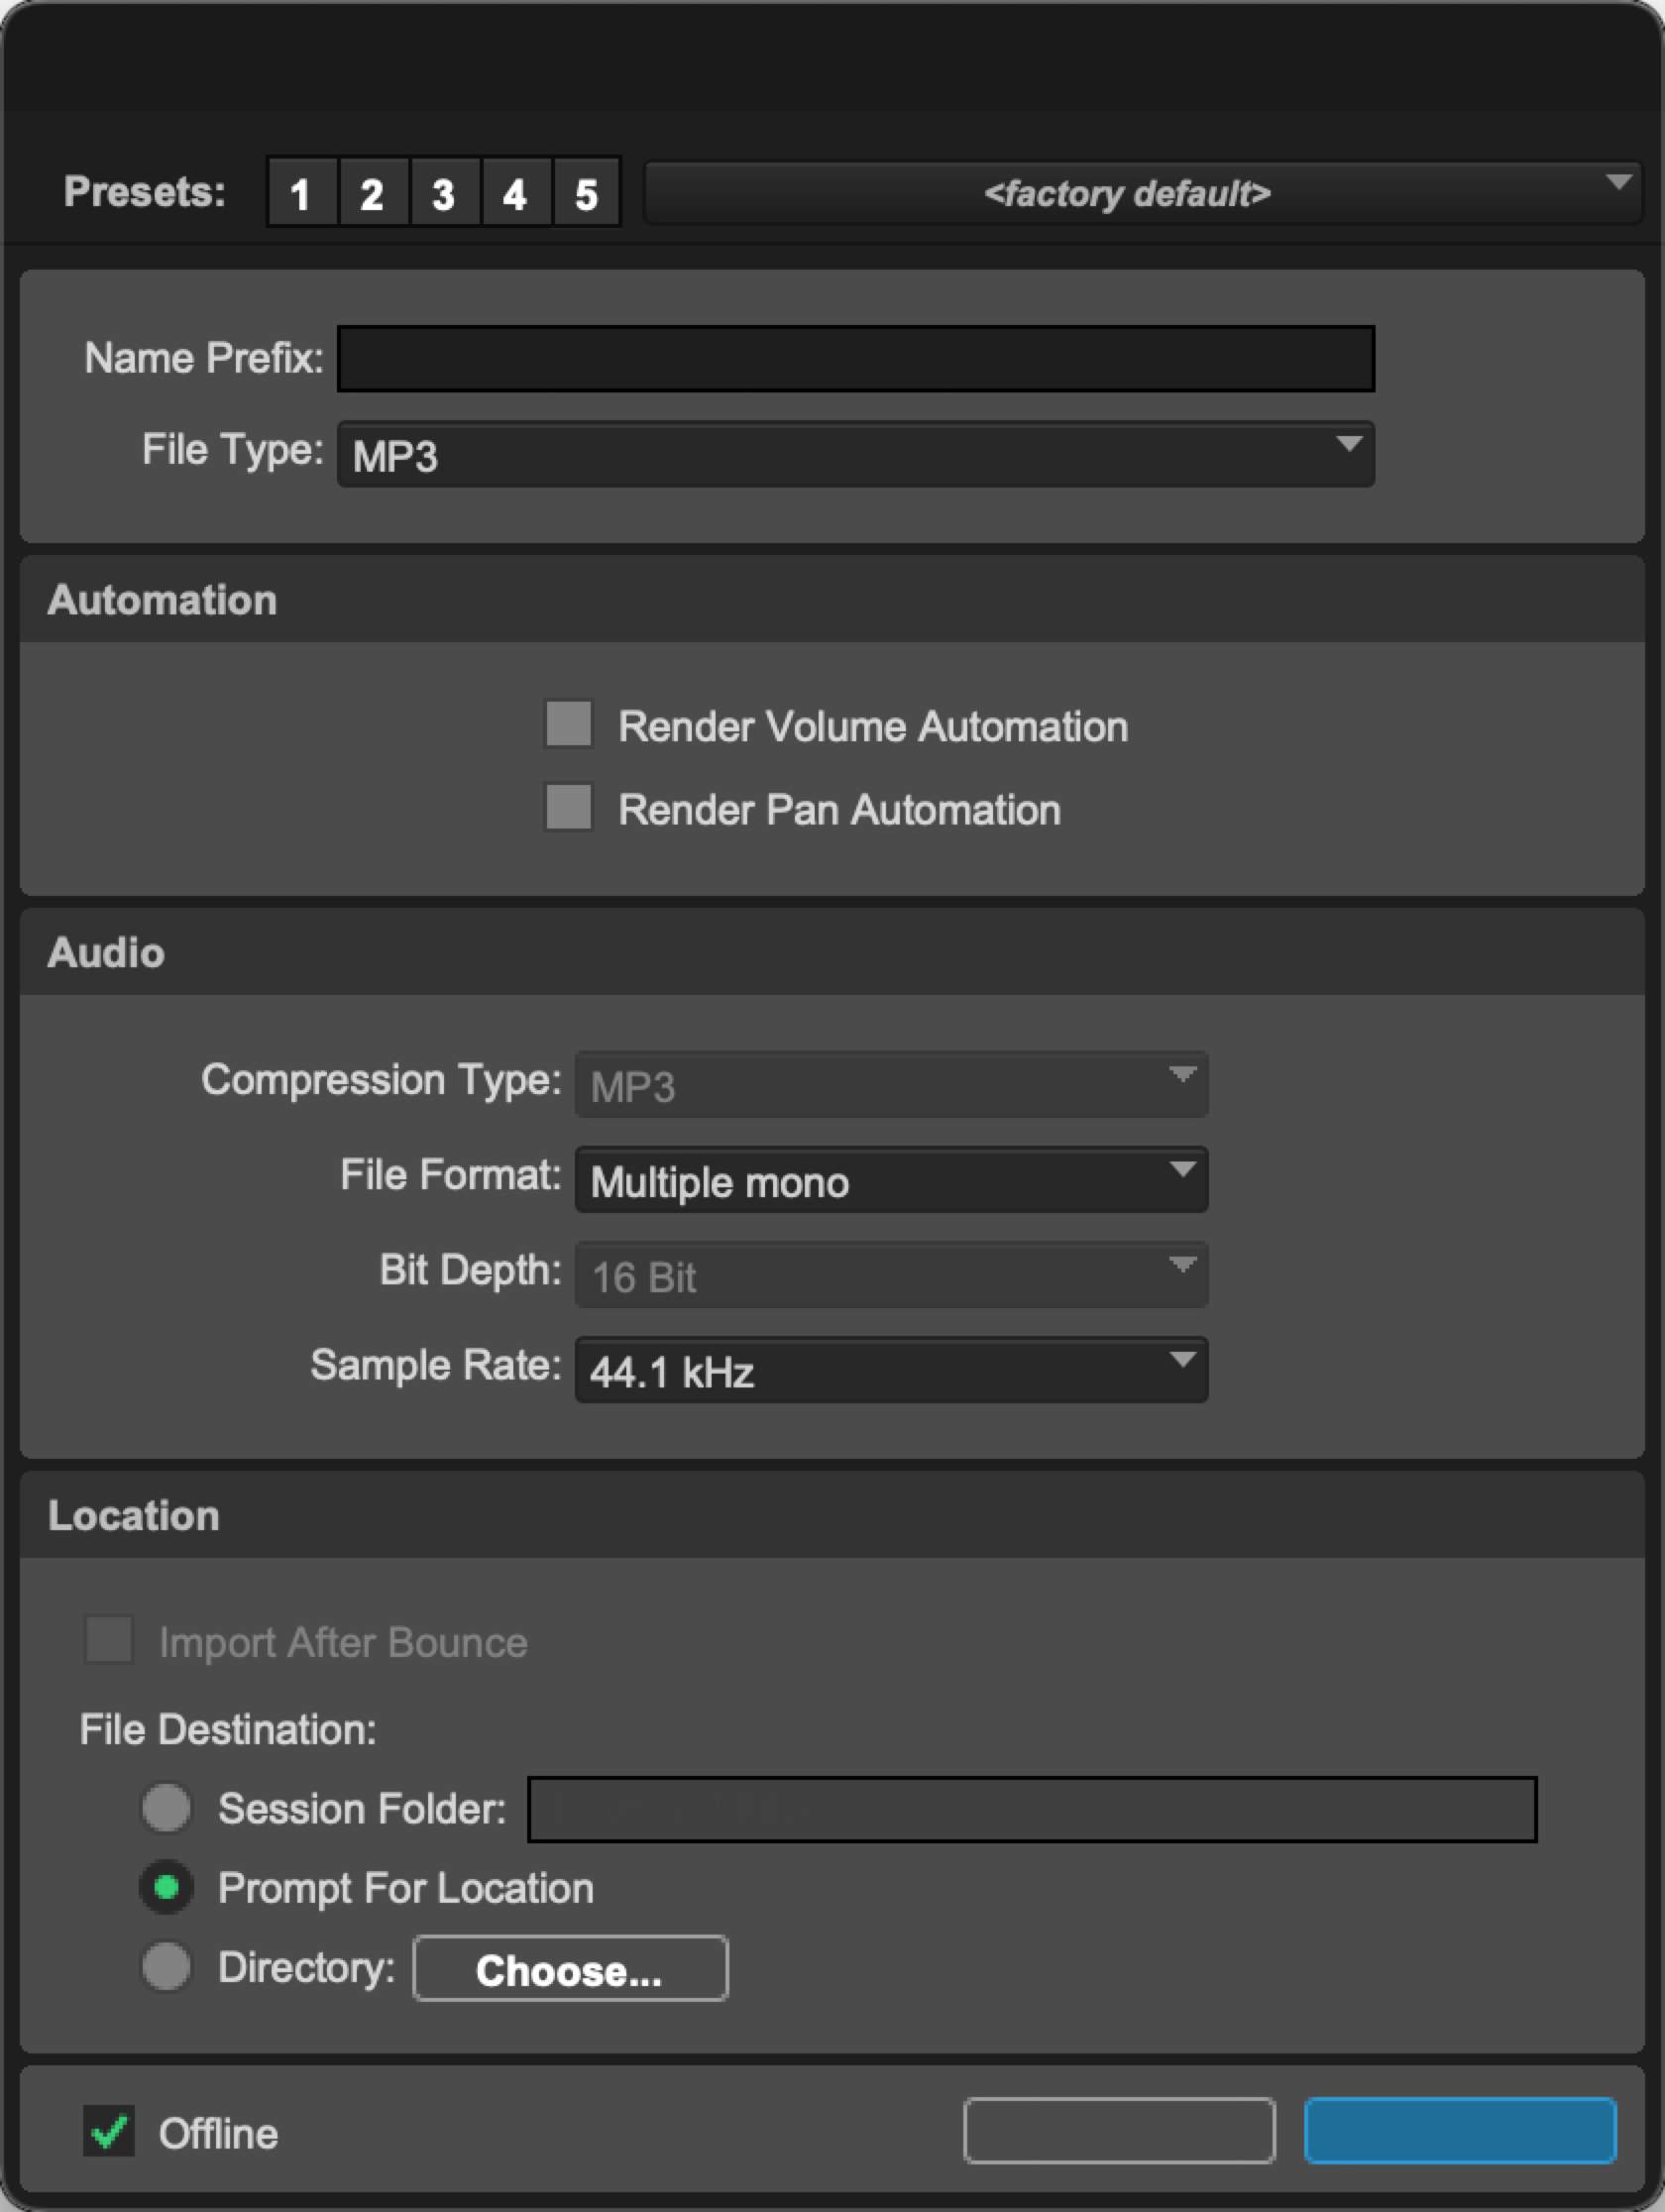Open the File Type dropdown showing MP3
The image size is (1665, 2212).
[855, 455]
